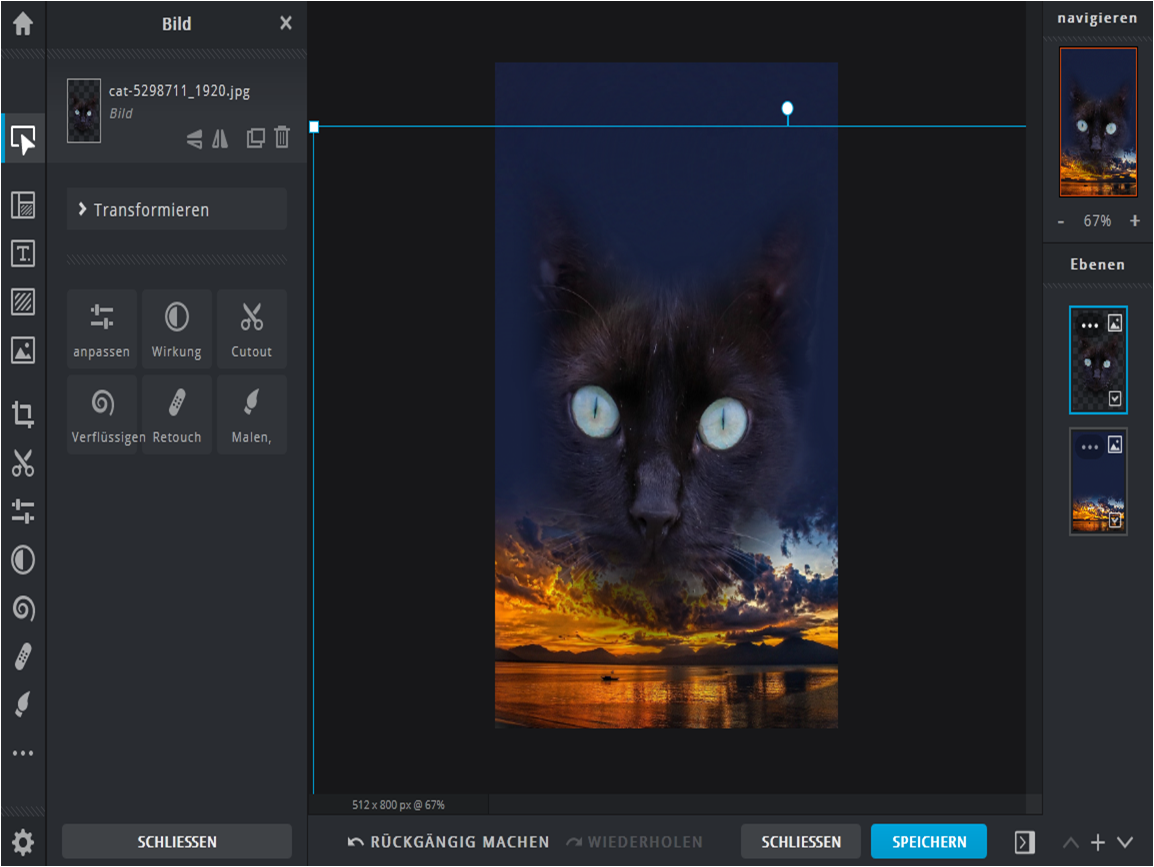Activate the crop tool in left toolbar
Screen dimensions: 1154x867
click(23, 414)
